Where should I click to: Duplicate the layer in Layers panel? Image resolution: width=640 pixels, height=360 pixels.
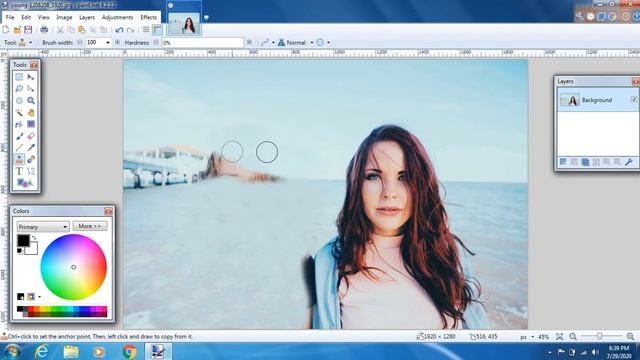(585, 162)
